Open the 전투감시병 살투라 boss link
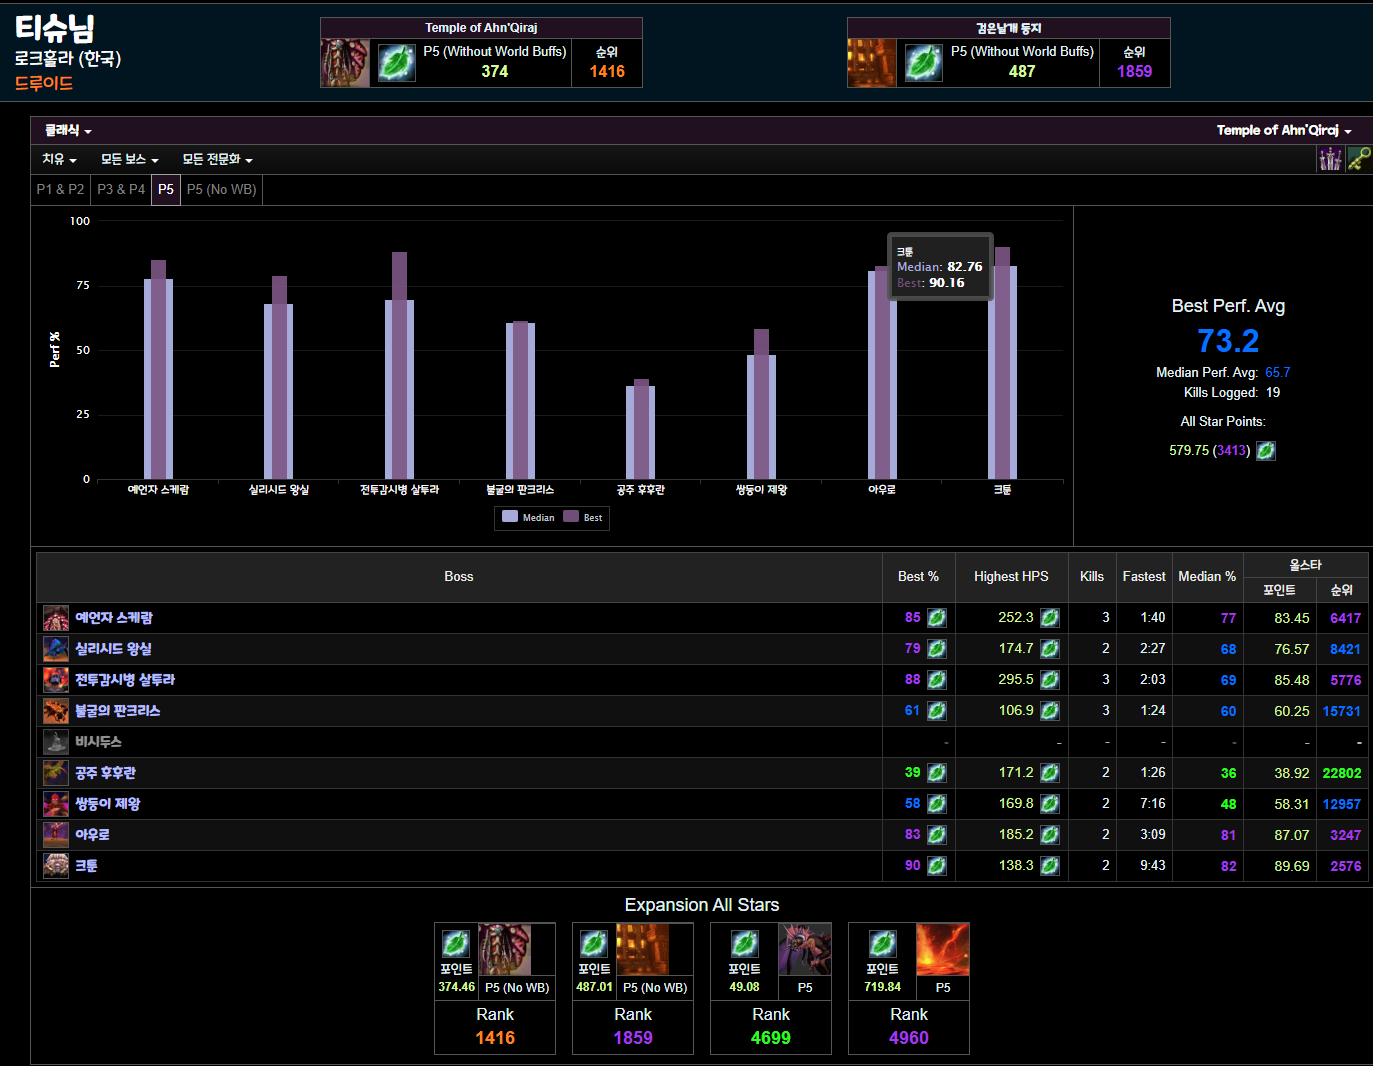Screen dimensions: 1373x1066 [125, 680]
